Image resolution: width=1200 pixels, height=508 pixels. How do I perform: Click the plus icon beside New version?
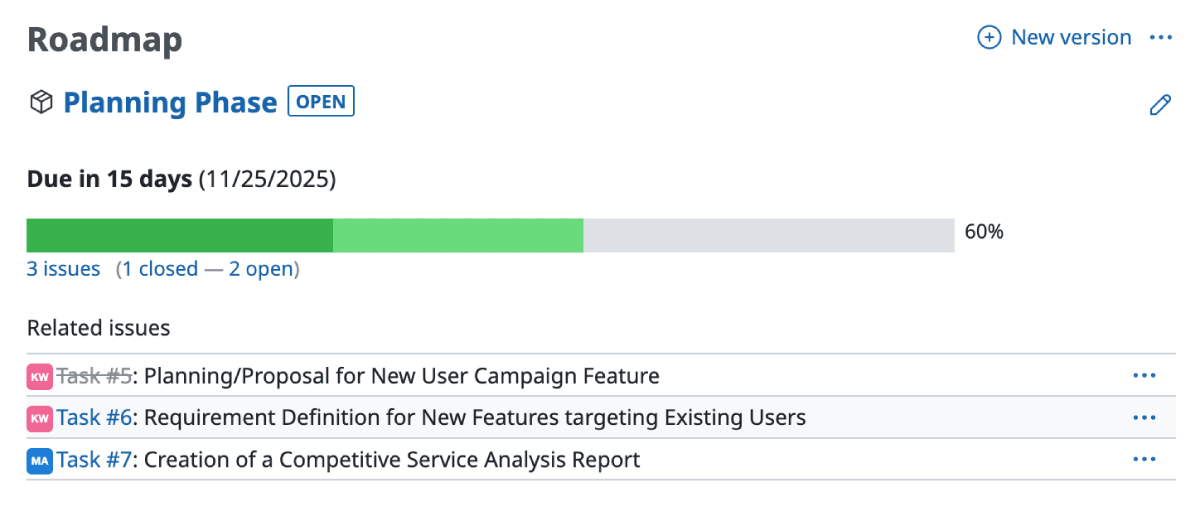(988, 38)
